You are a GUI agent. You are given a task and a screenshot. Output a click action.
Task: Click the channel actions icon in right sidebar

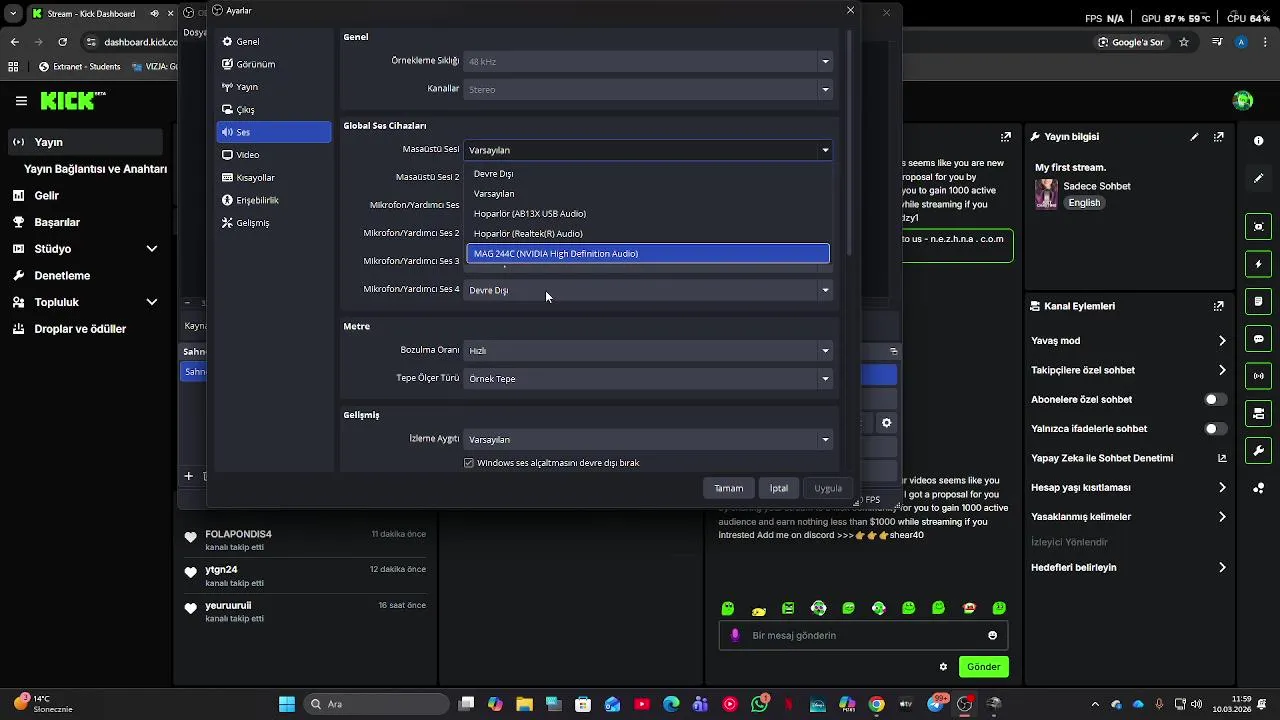[1259, 414]
